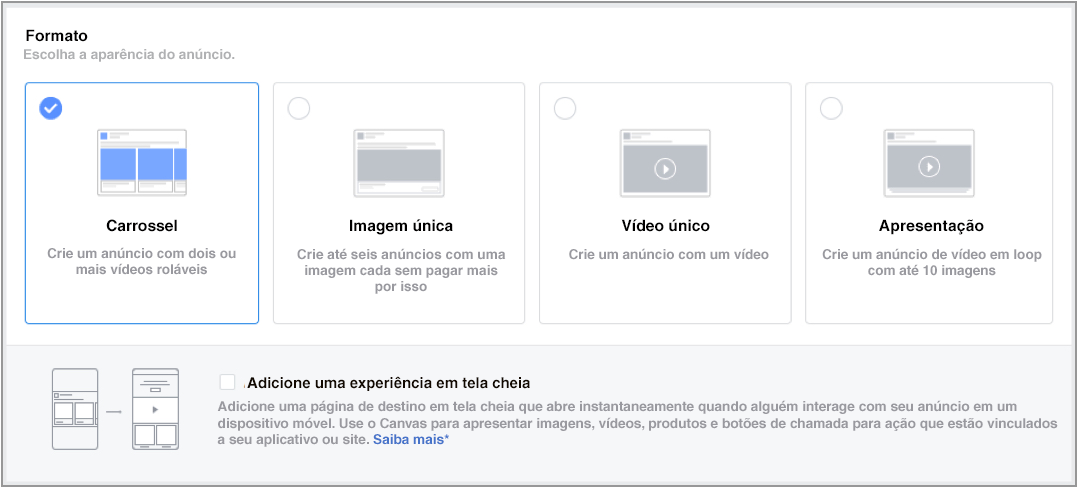Open the Saiba mais link
This screenshot has width=1078, height=488.
(x=411, y=439)
